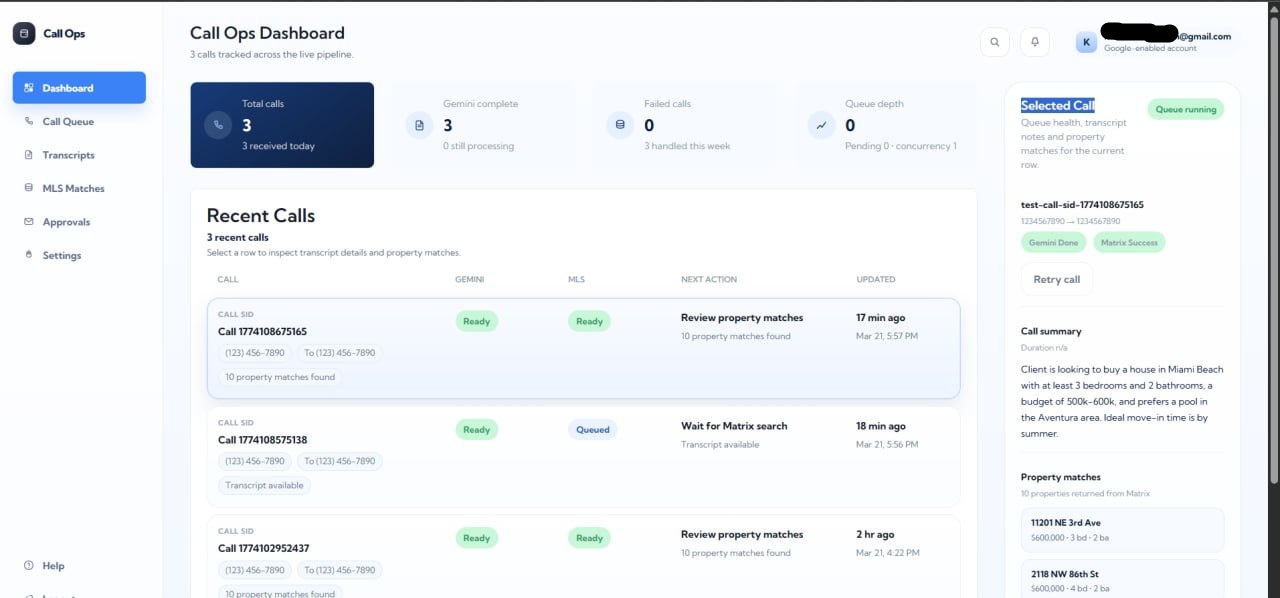The image size is (1280, 598).
Task: Click the Total calls card
Action: 282,125
